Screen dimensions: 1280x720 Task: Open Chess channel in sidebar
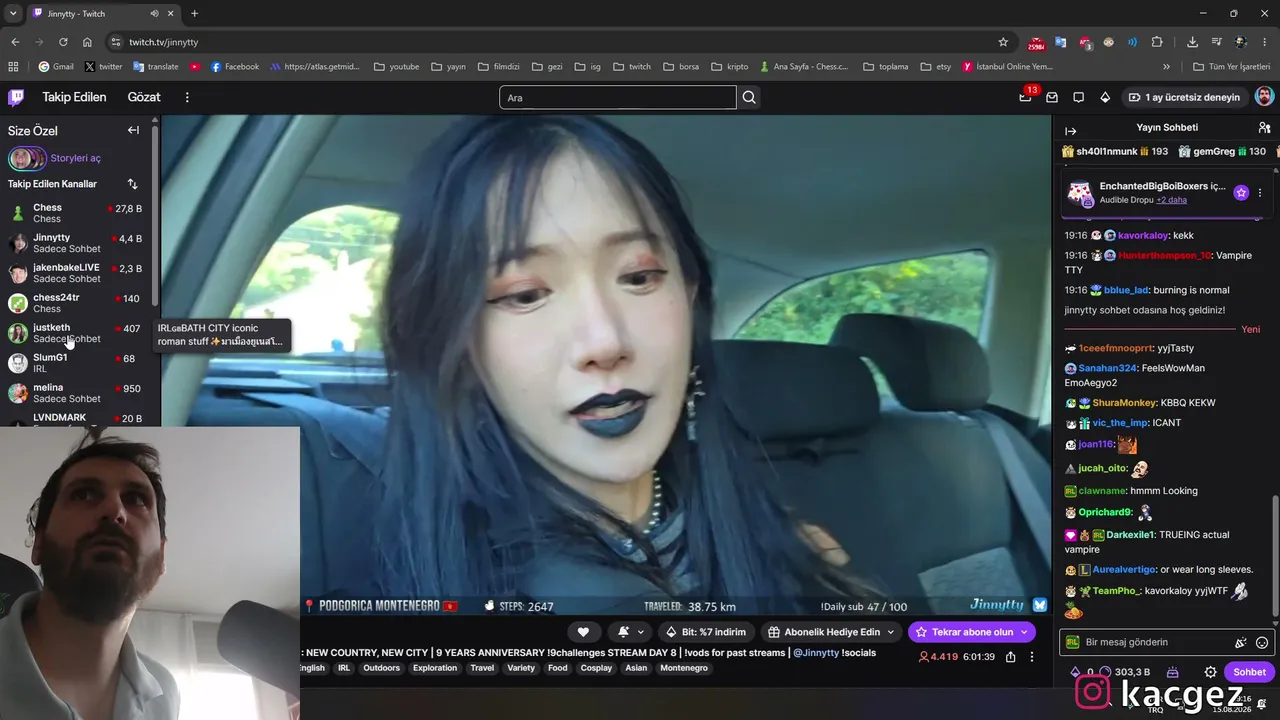(77, 213)
